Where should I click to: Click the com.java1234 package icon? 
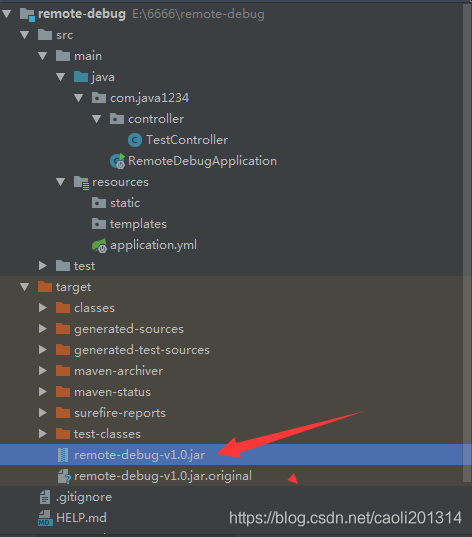coord(99,98)
